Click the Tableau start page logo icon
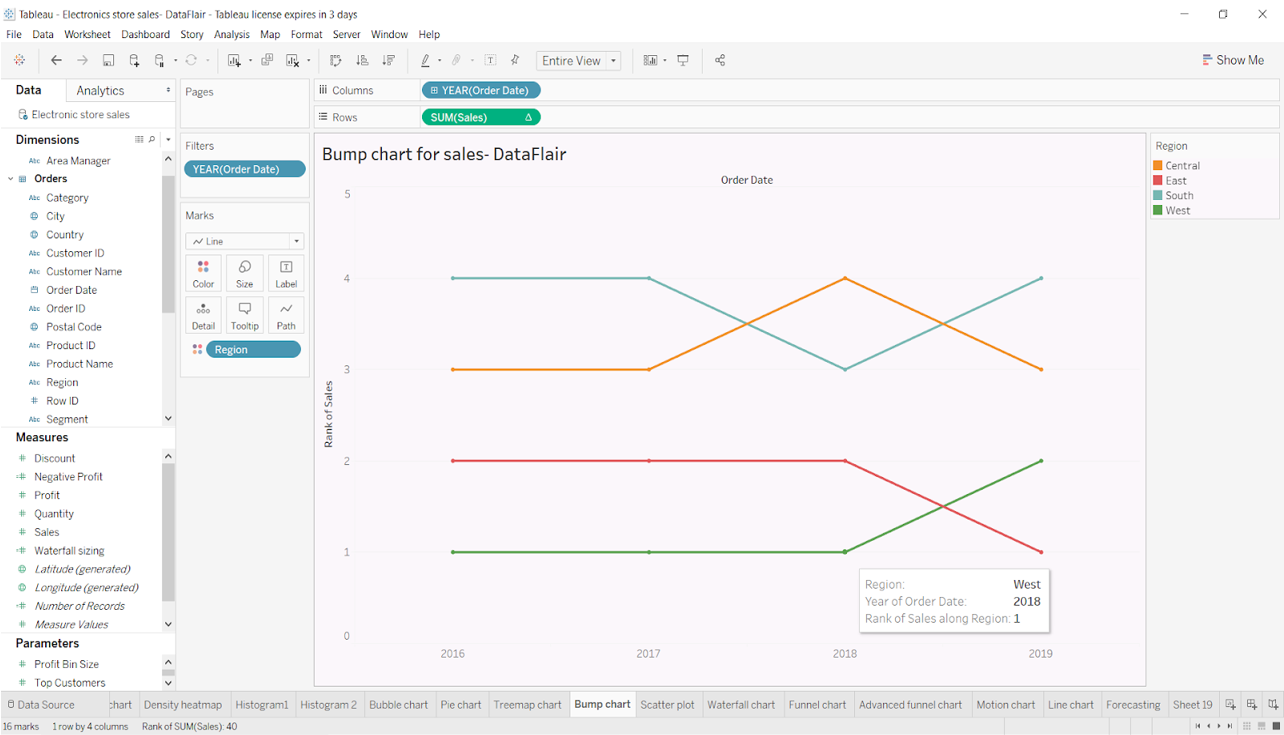The width and height of the screenshot is (1284, 735). point(19,60)
